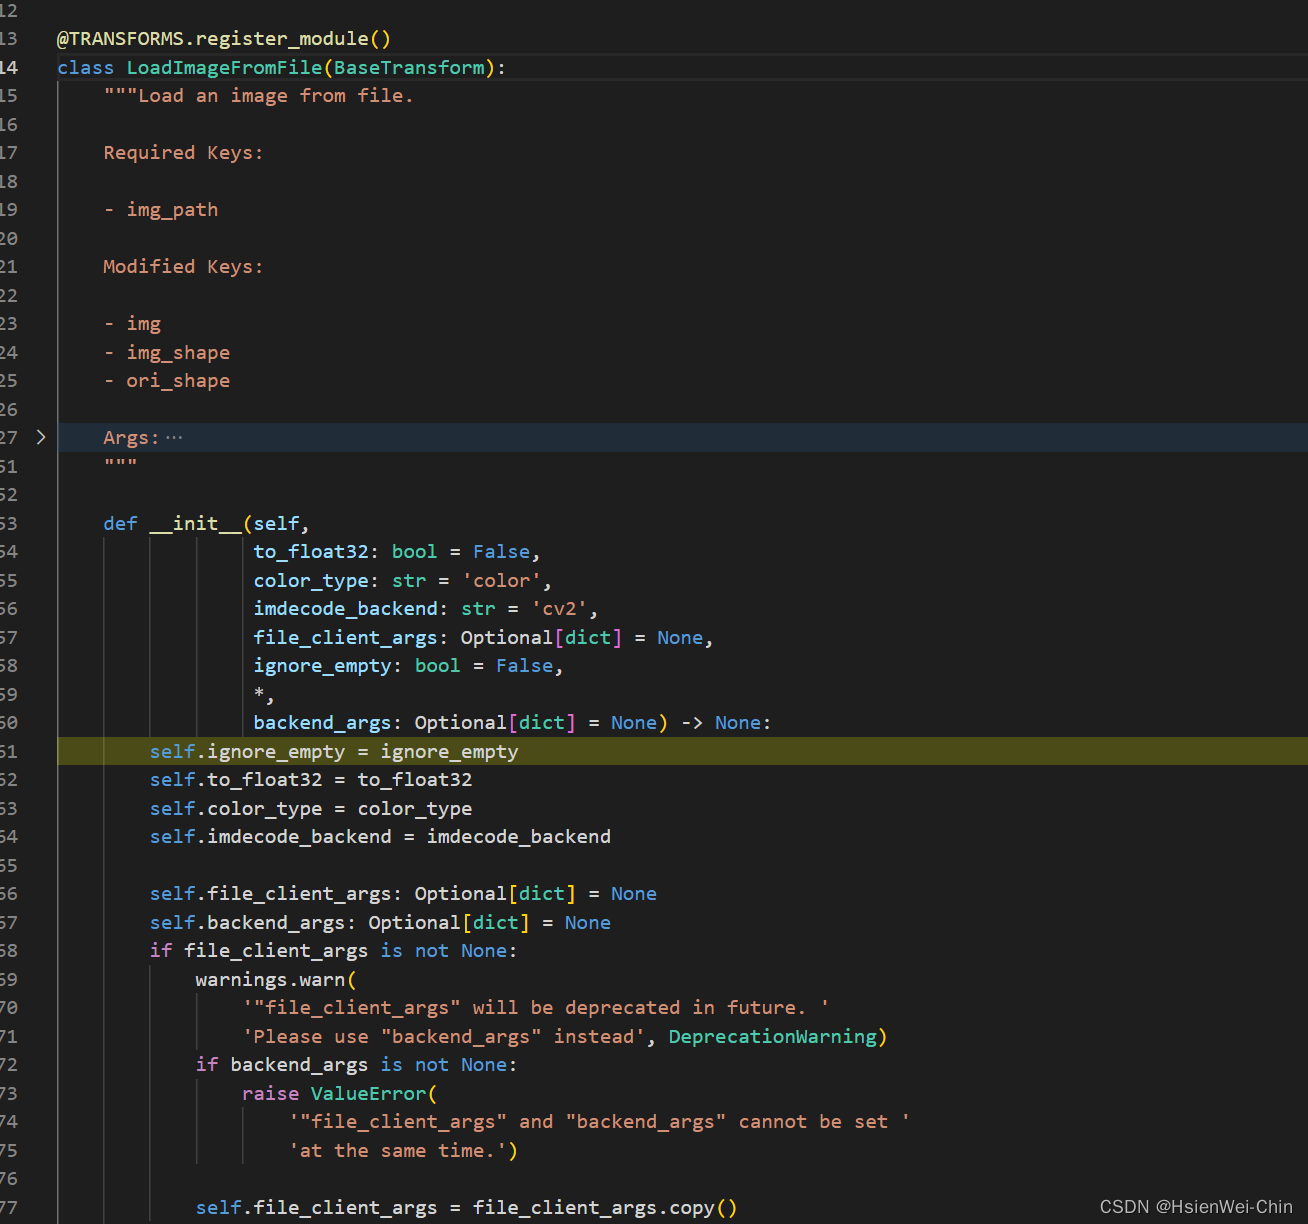Viewport: 1308px width, 1224px height.
Task: Click file_client_args.copy() call
Action: click(x=605, y=1208)
